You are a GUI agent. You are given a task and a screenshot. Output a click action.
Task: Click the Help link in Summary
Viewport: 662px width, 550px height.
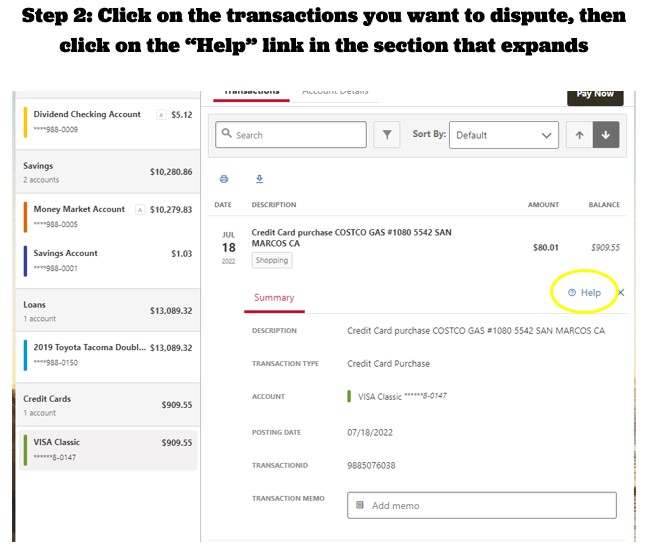point(584,293)
